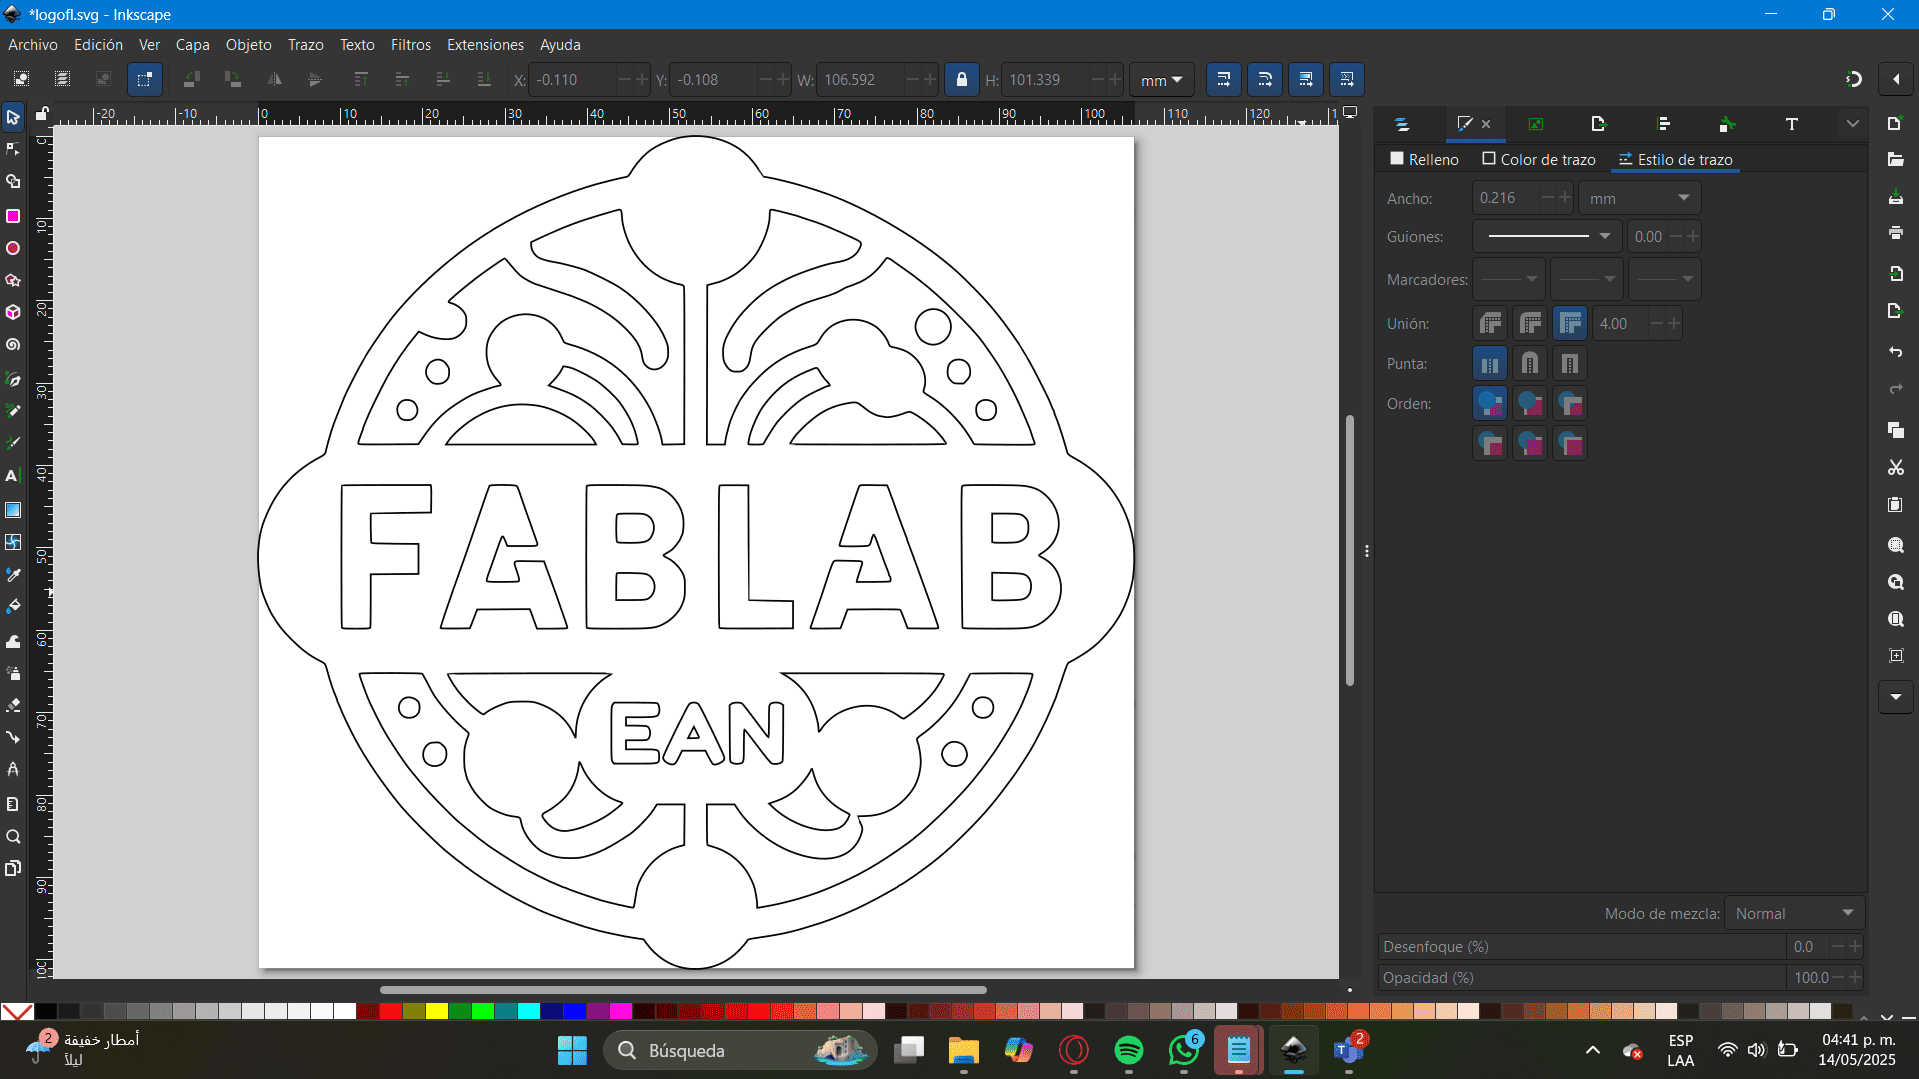
Task: Pick the yellow palette swatch
Action: [436, 1011]
